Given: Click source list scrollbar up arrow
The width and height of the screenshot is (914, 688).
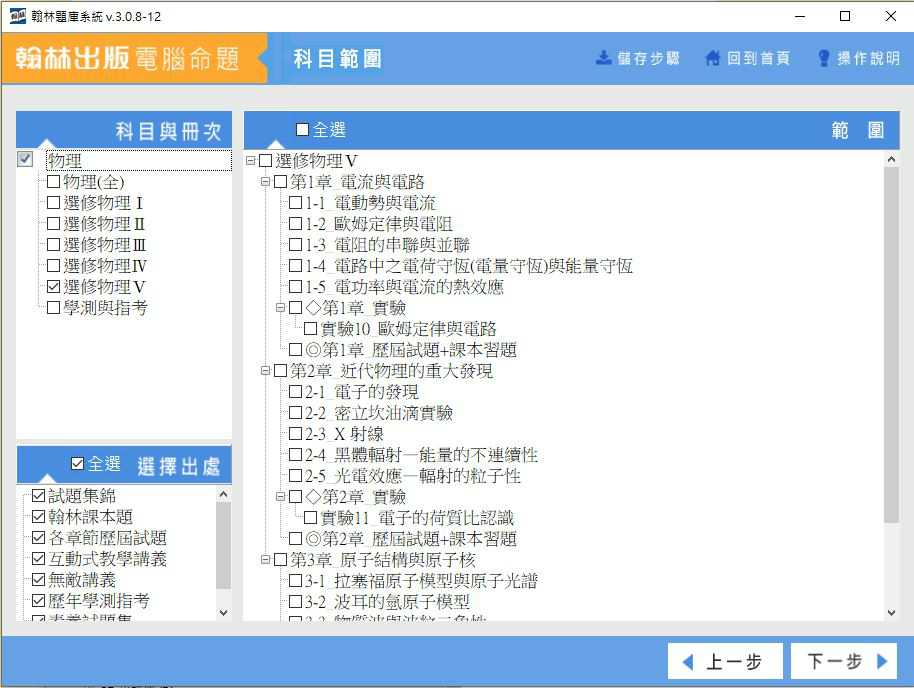Looking at the screenshot, I should pyautogui.click(x=223, y=494).
